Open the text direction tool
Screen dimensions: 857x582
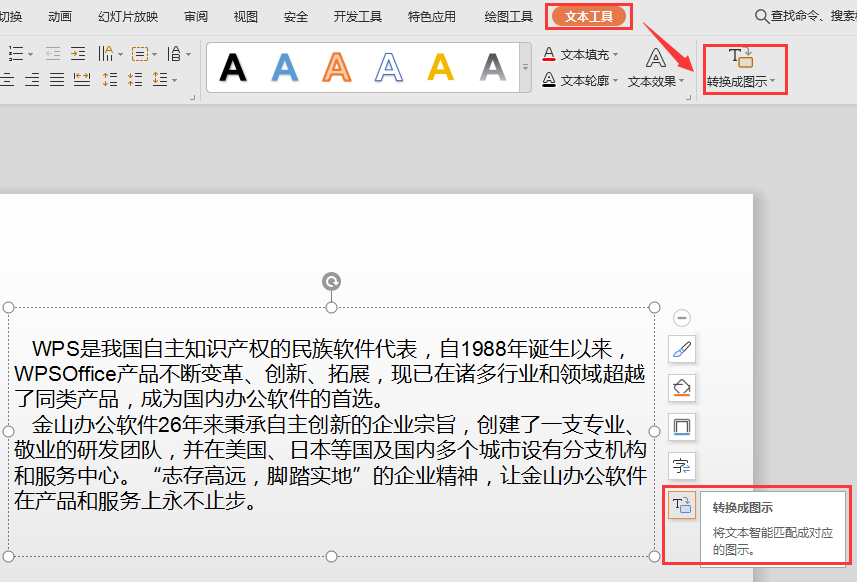174,54
